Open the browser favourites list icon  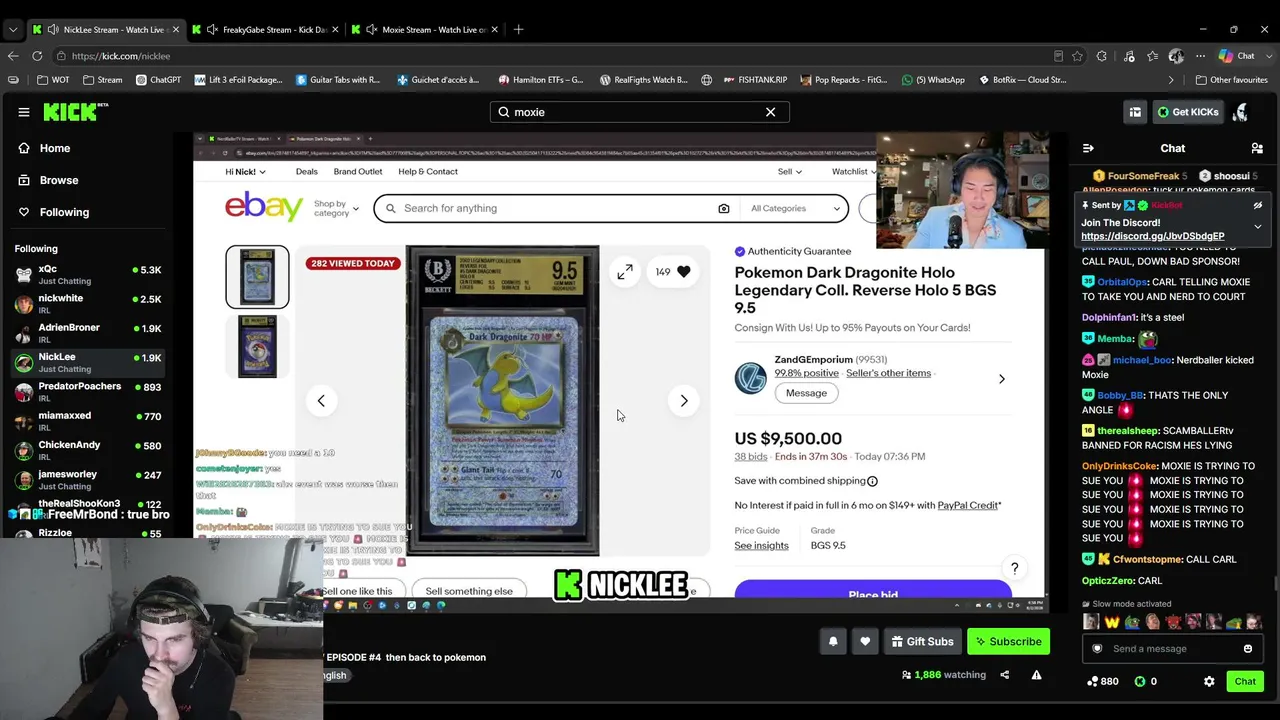tap(1153, 56)
